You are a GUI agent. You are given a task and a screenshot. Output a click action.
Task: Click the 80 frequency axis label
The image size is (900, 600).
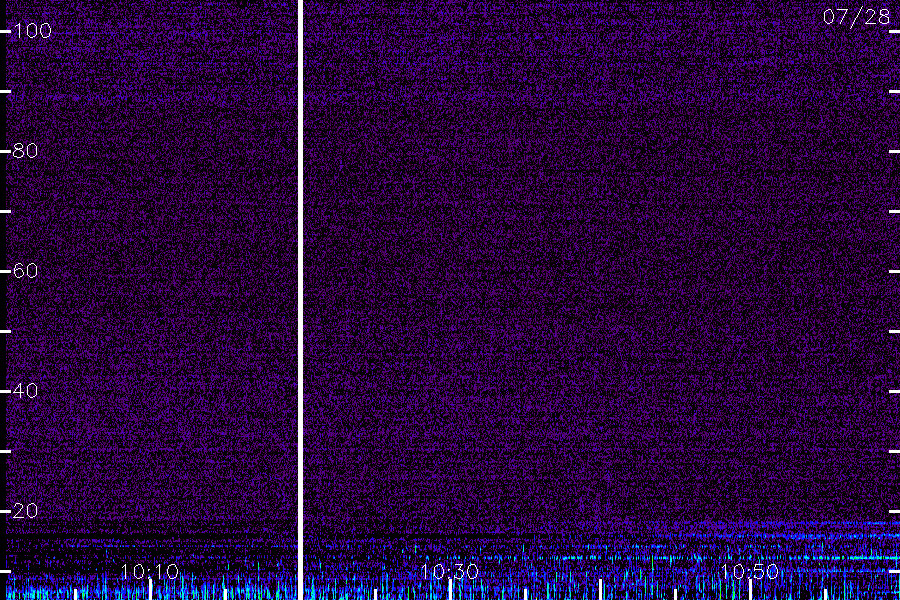pos(25,150)
